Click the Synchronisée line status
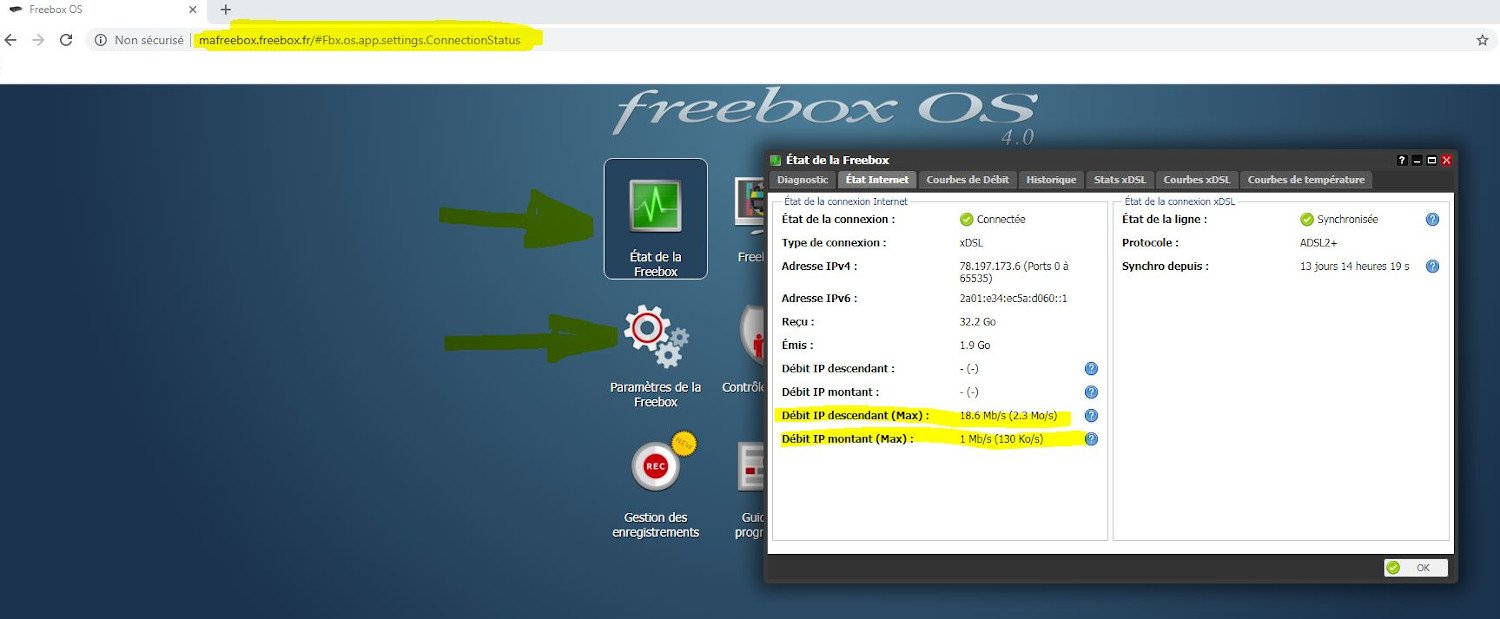 click(1347, 219)
